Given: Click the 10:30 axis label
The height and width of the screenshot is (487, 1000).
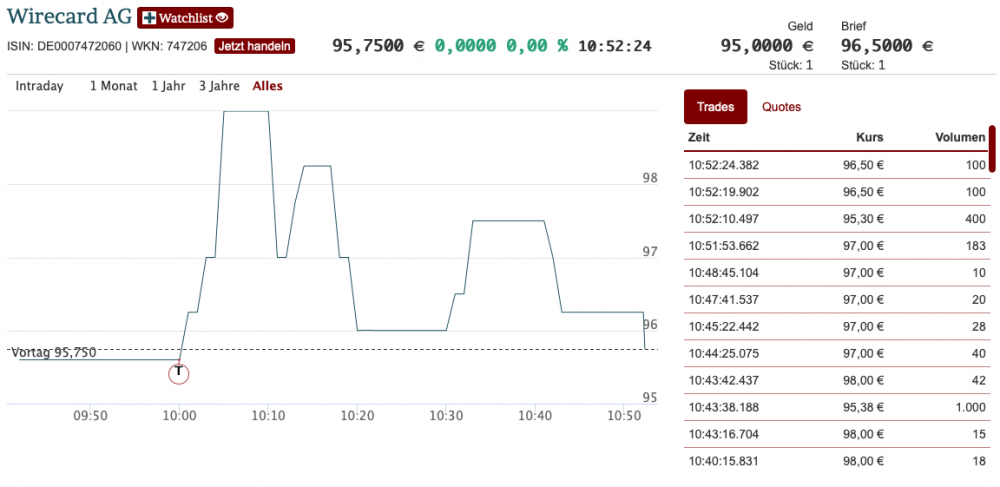Looking at the screenshot, I should (445, 416).
